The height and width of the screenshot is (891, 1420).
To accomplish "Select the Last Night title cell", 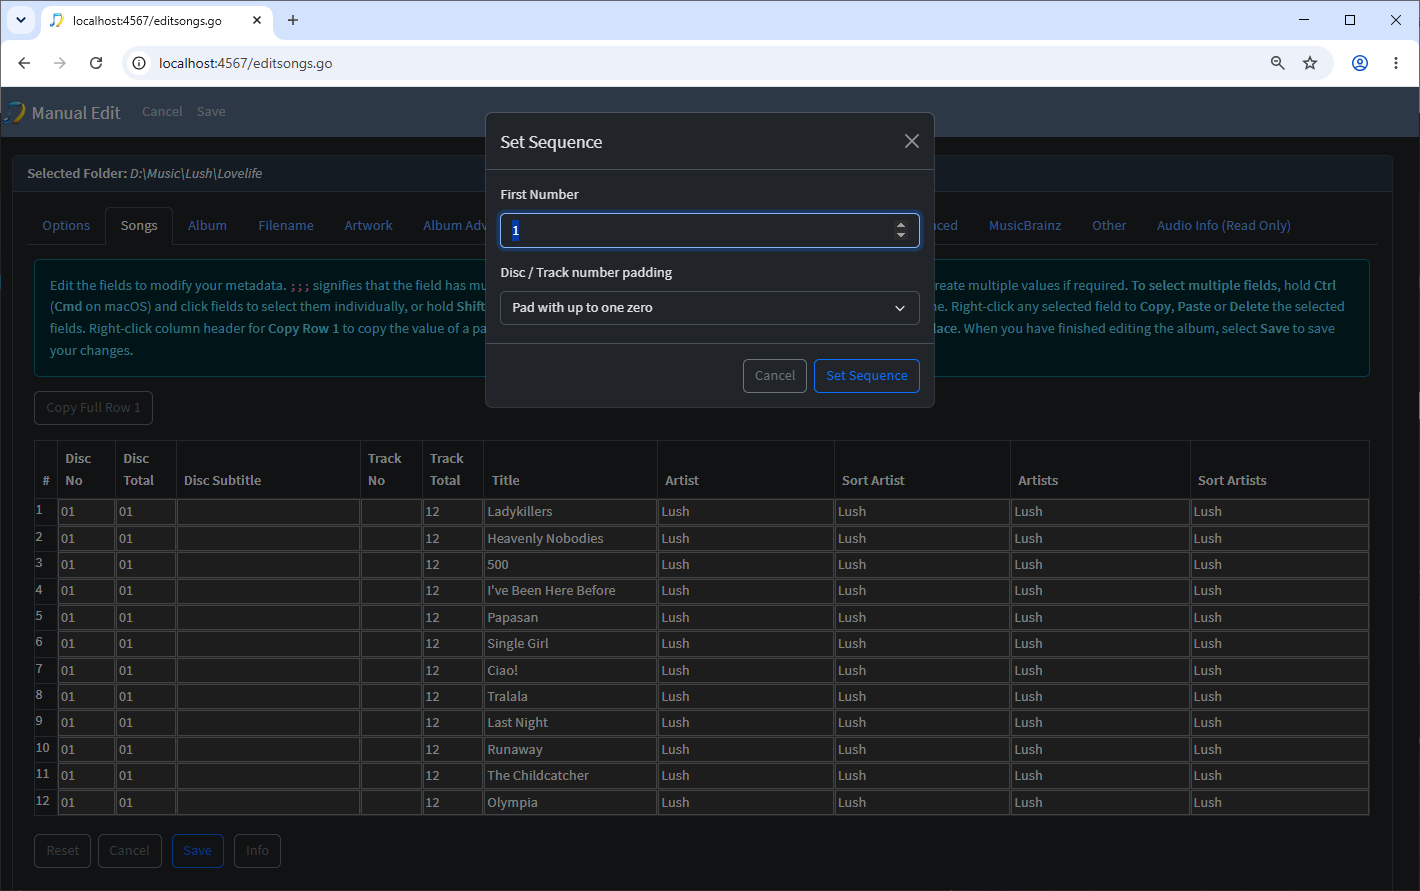I will tap(570, 723).
